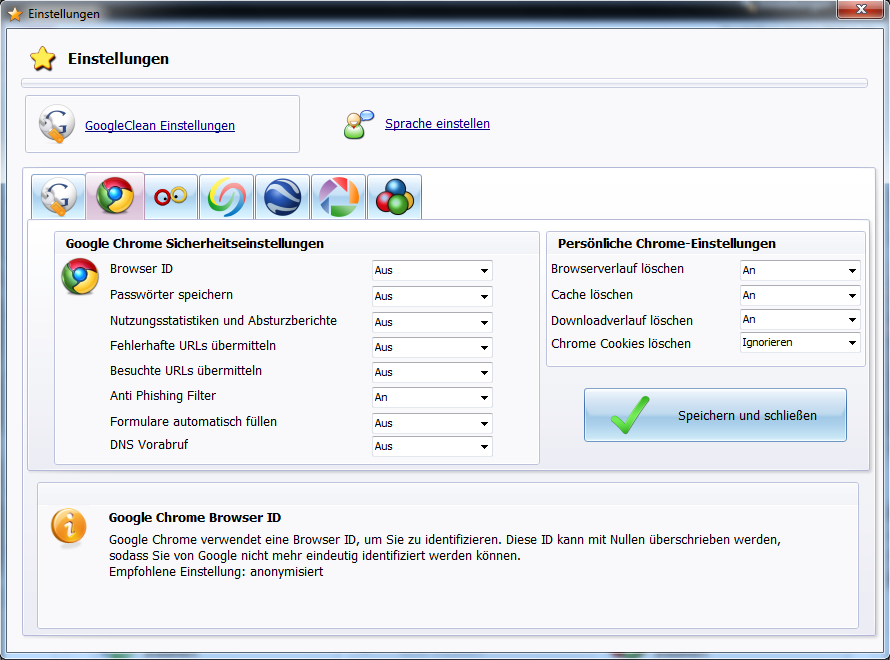Image resolution: width=890 pixels, height=660 pixels.
Task: Click Google Chrome Sicherheitseinstellungen group title
Action: (x=195, y=243)
